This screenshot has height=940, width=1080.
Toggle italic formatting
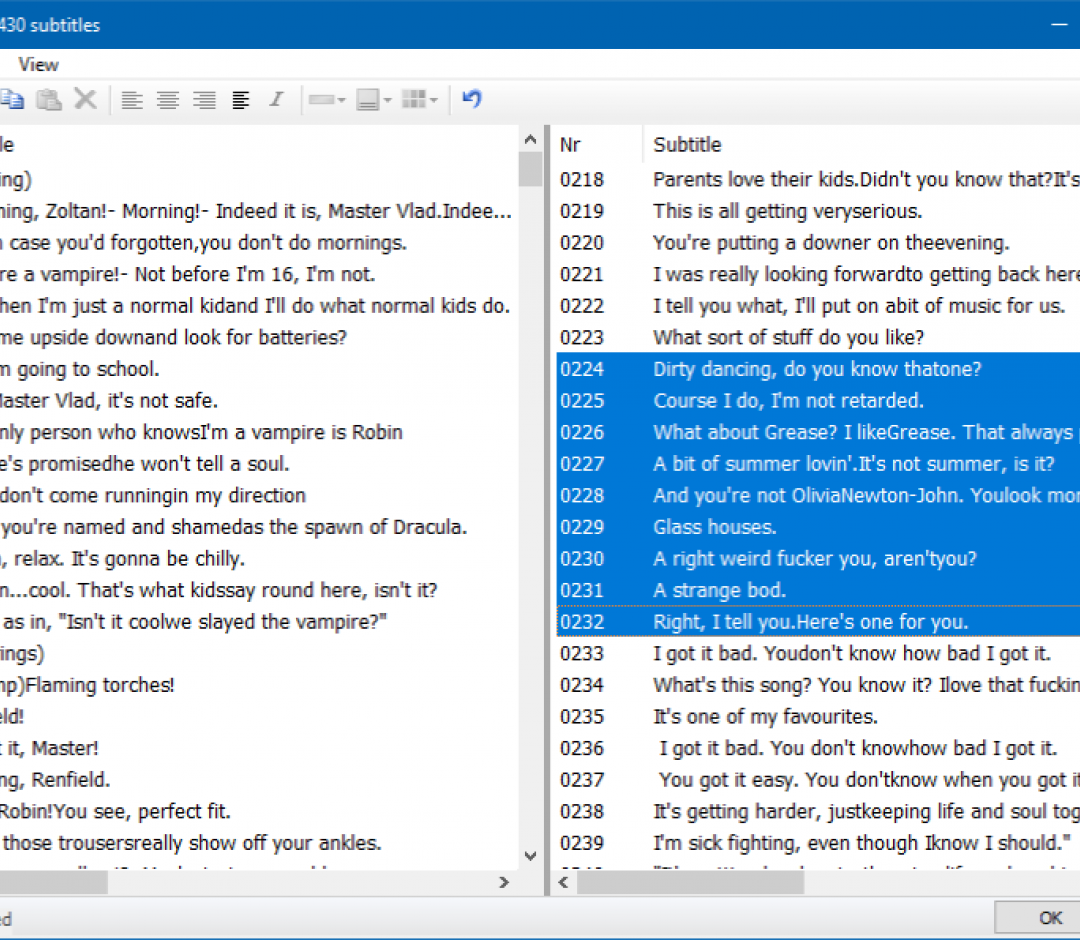(x=277, y=100)
